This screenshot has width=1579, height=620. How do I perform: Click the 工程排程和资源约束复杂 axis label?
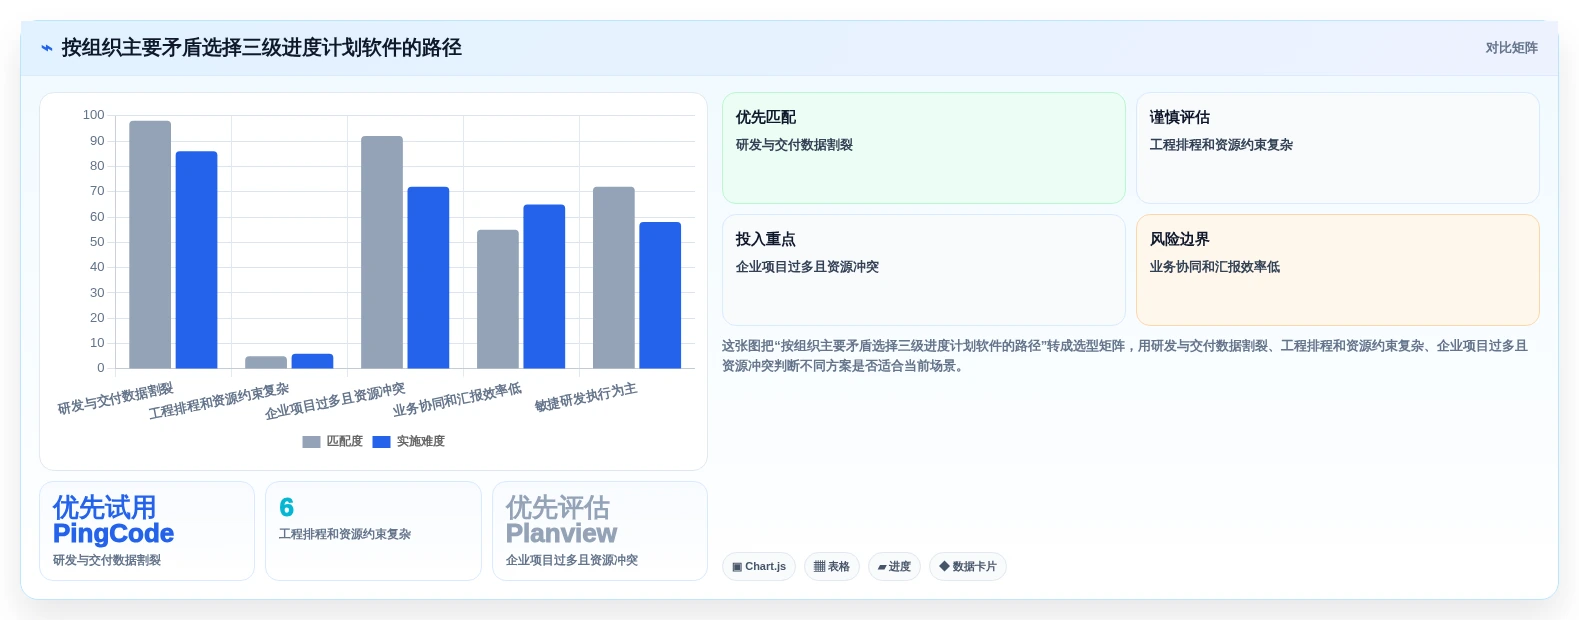pos(219,401)
